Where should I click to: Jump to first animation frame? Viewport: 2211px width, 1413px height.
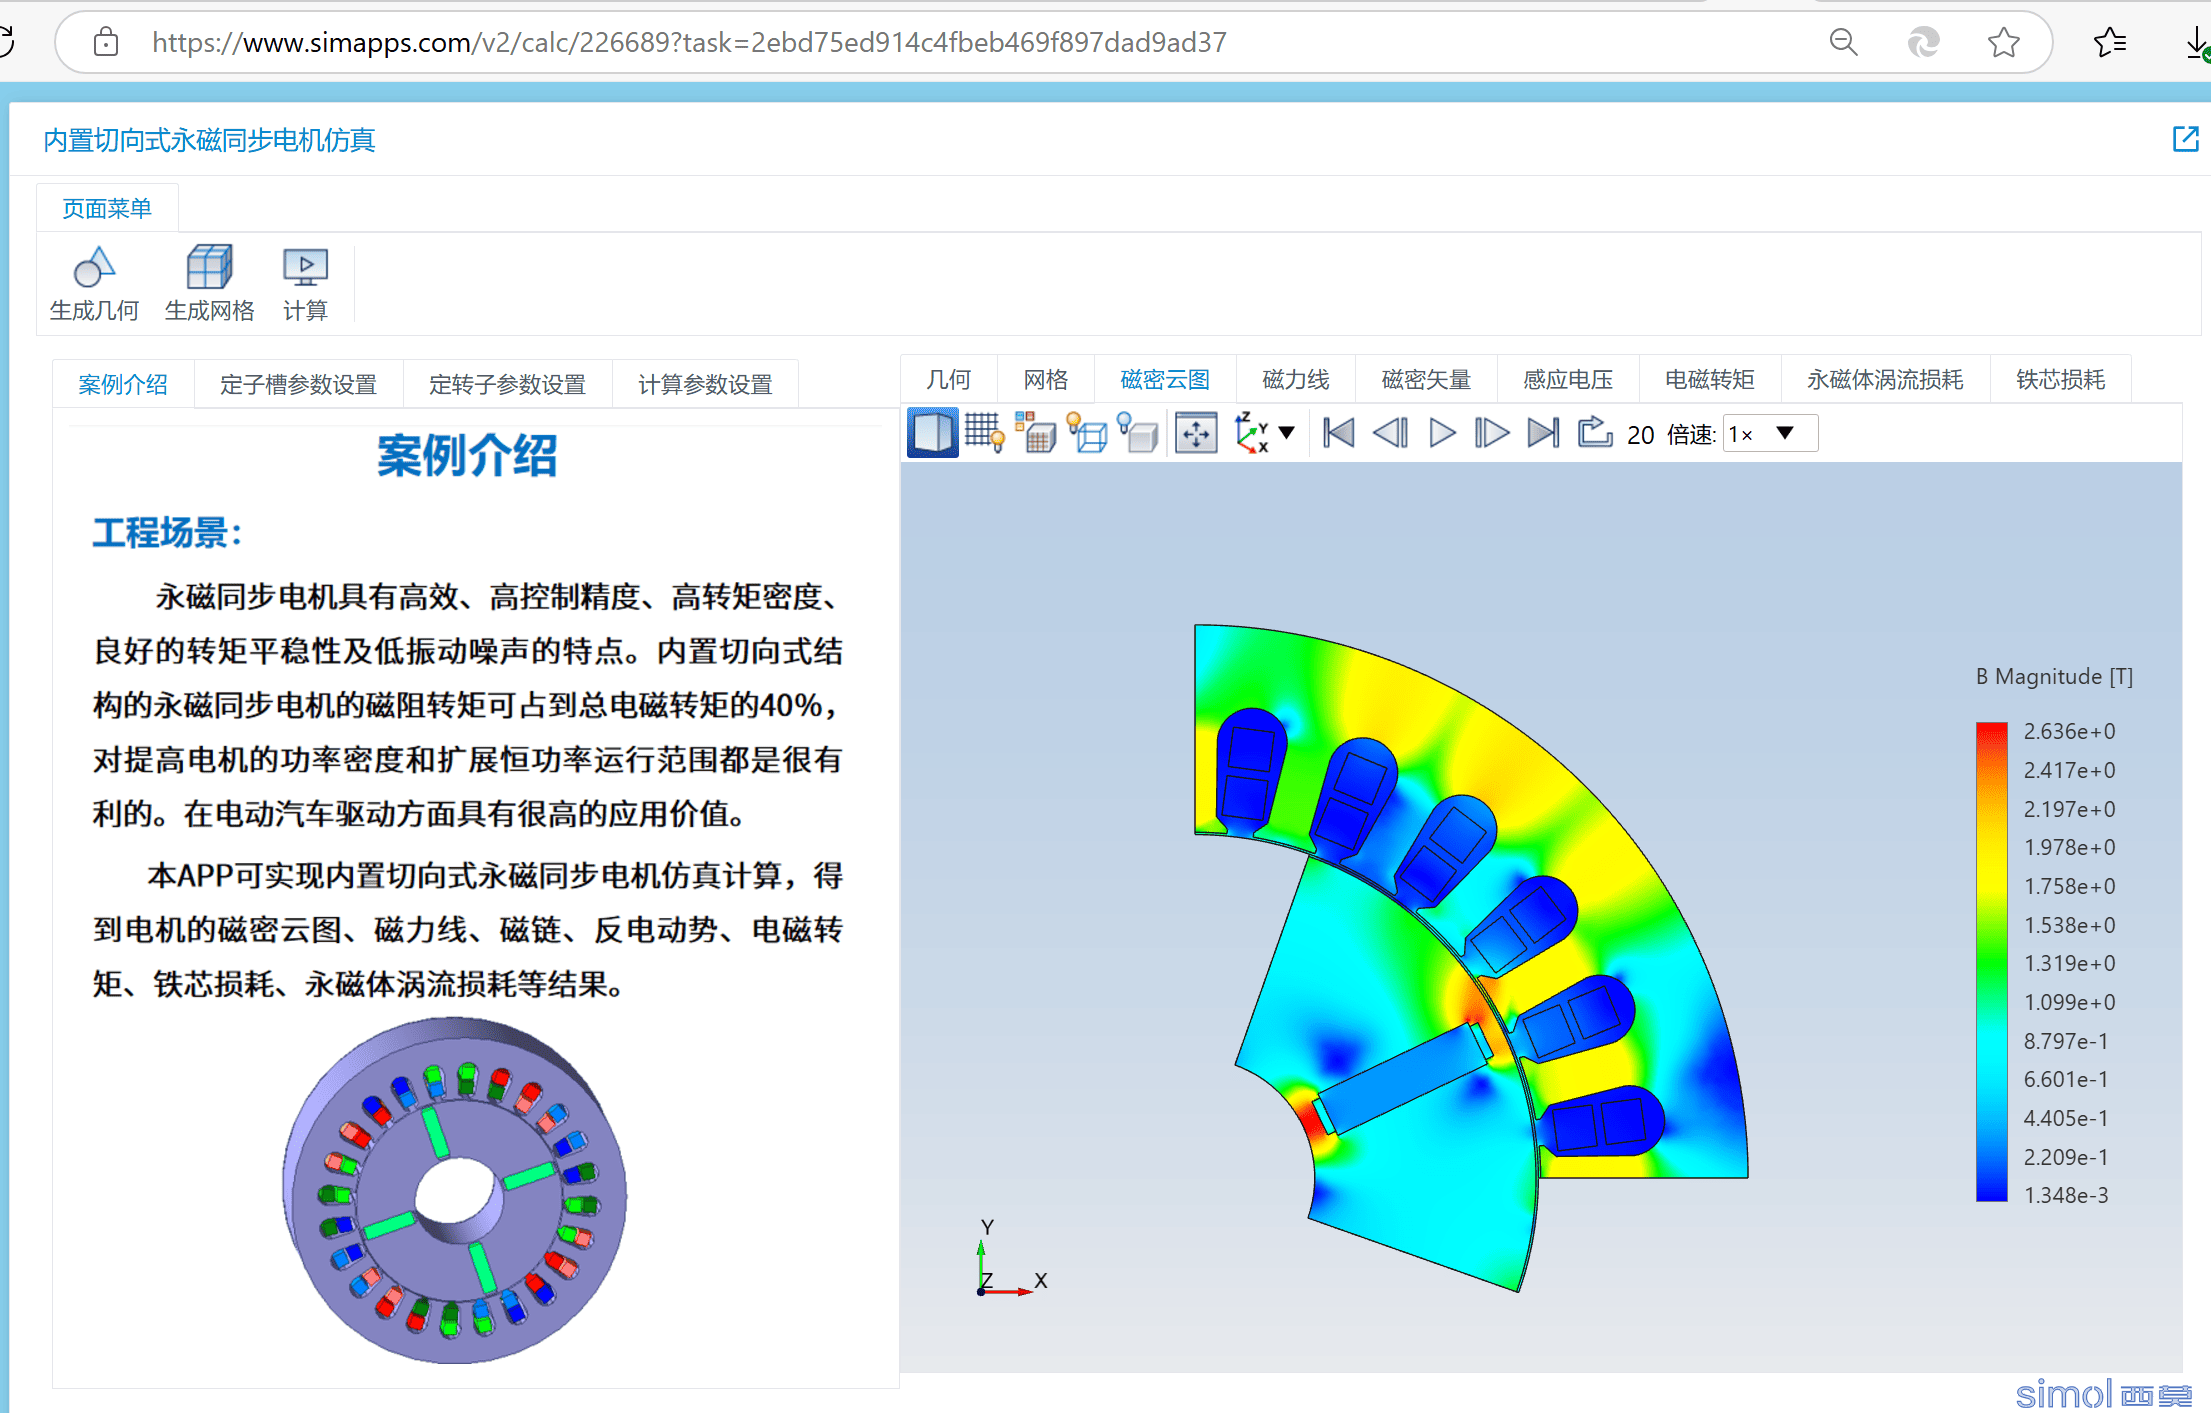[x=1338, y=433]
